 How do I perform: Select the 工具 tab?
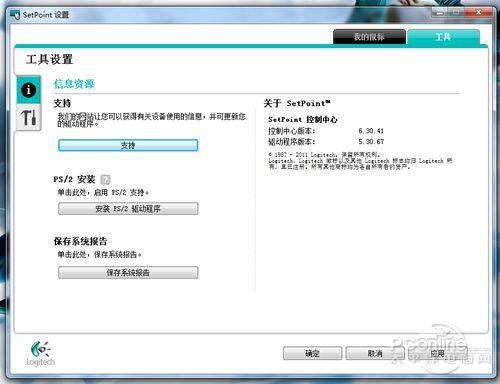pos(443,37)
